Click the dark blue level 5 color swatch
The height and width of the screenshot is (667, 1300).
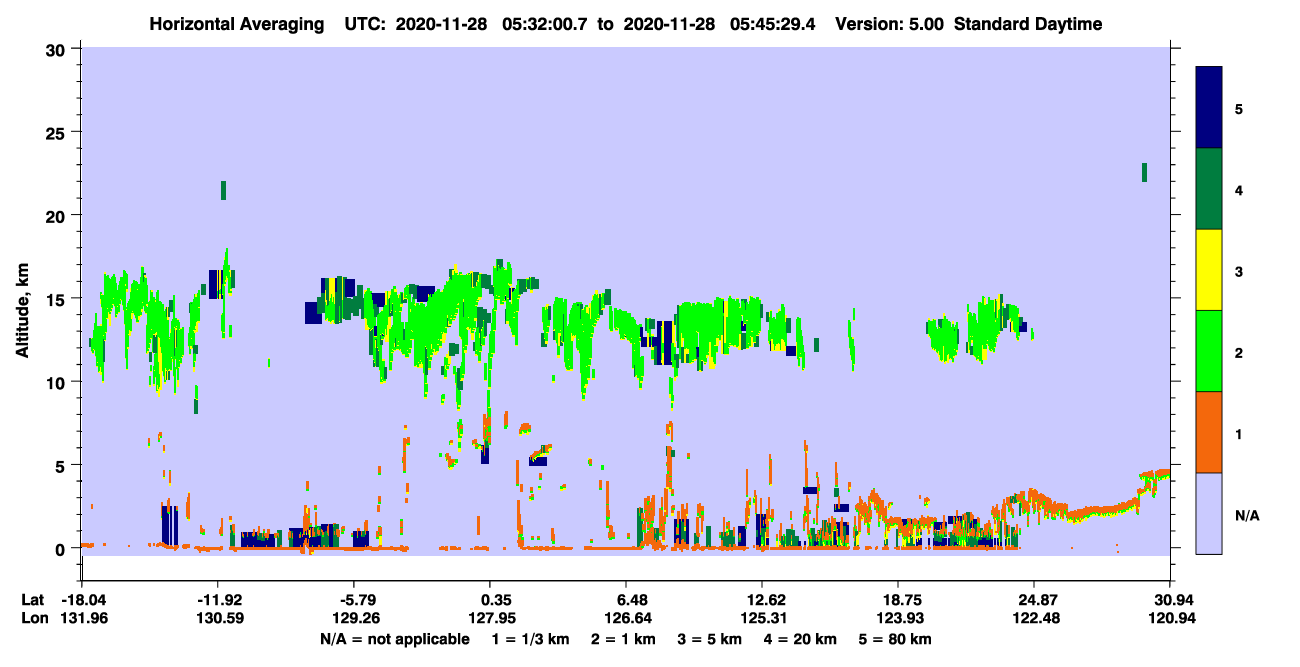1209,107
